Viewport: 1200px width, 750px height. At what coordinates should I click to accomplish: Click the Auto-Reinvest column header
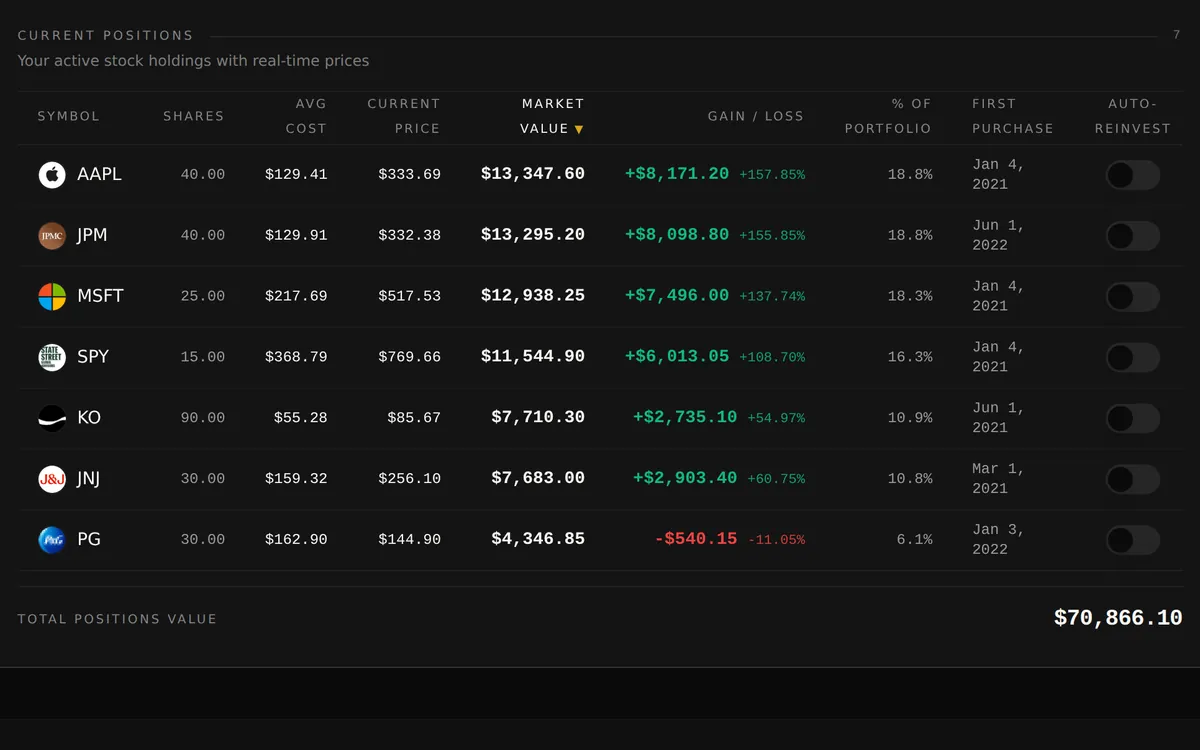1133,116
